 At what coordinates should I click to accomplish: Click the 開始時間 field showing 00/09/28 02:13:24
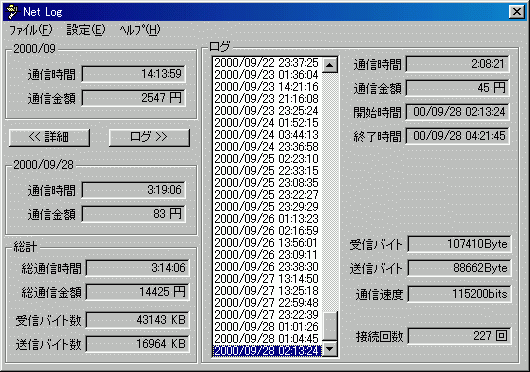[x=458, y=112]
